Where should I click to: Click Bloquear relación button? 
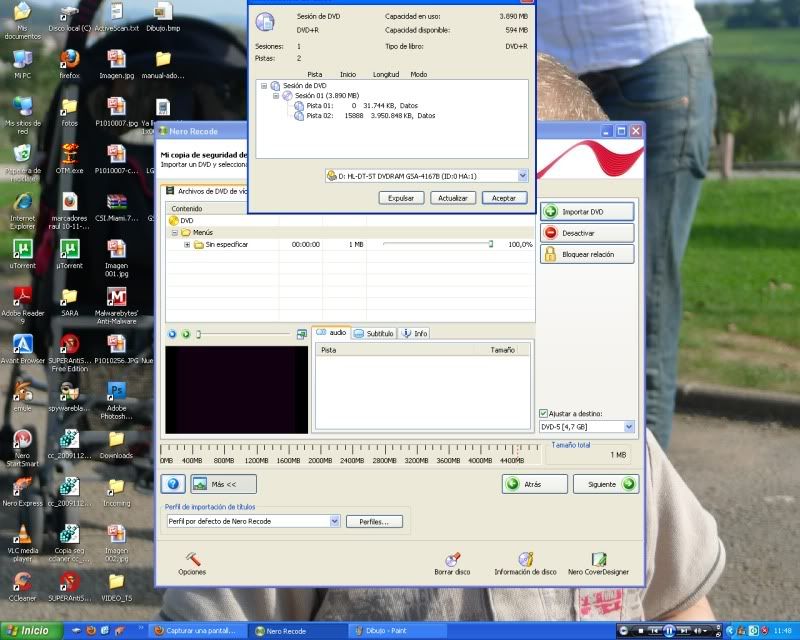(x=587, y=254)
